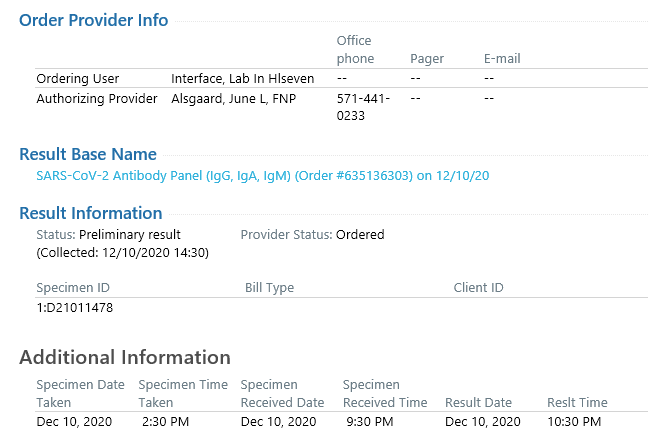Click the E-mail column header
Image resolution: width=655 pixels, height=442 pixels.
502,58
